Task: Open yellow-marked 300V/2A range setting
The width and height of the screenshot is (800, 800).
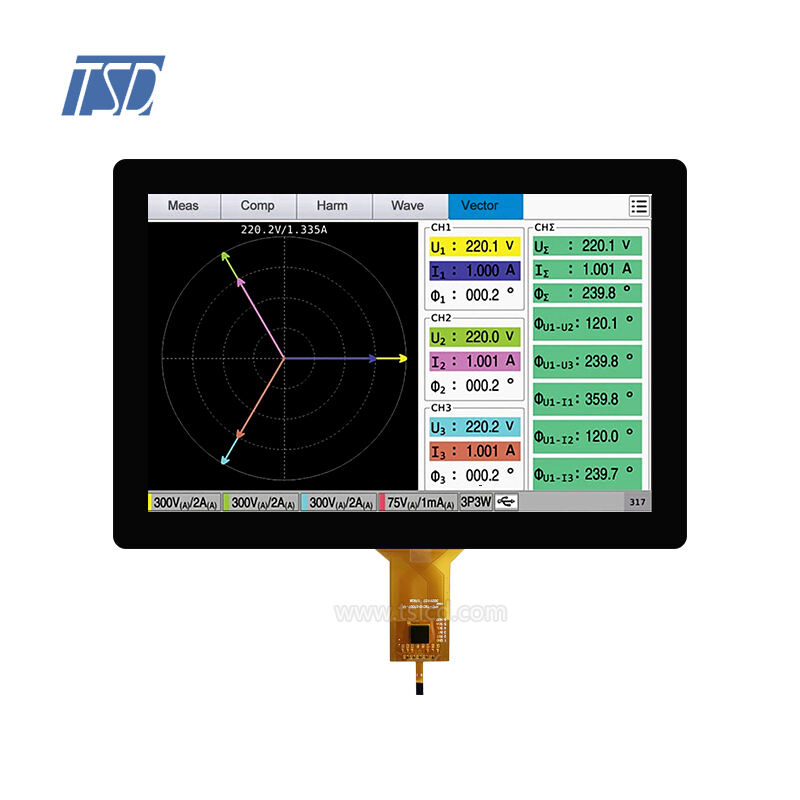Action: [185, 503]
